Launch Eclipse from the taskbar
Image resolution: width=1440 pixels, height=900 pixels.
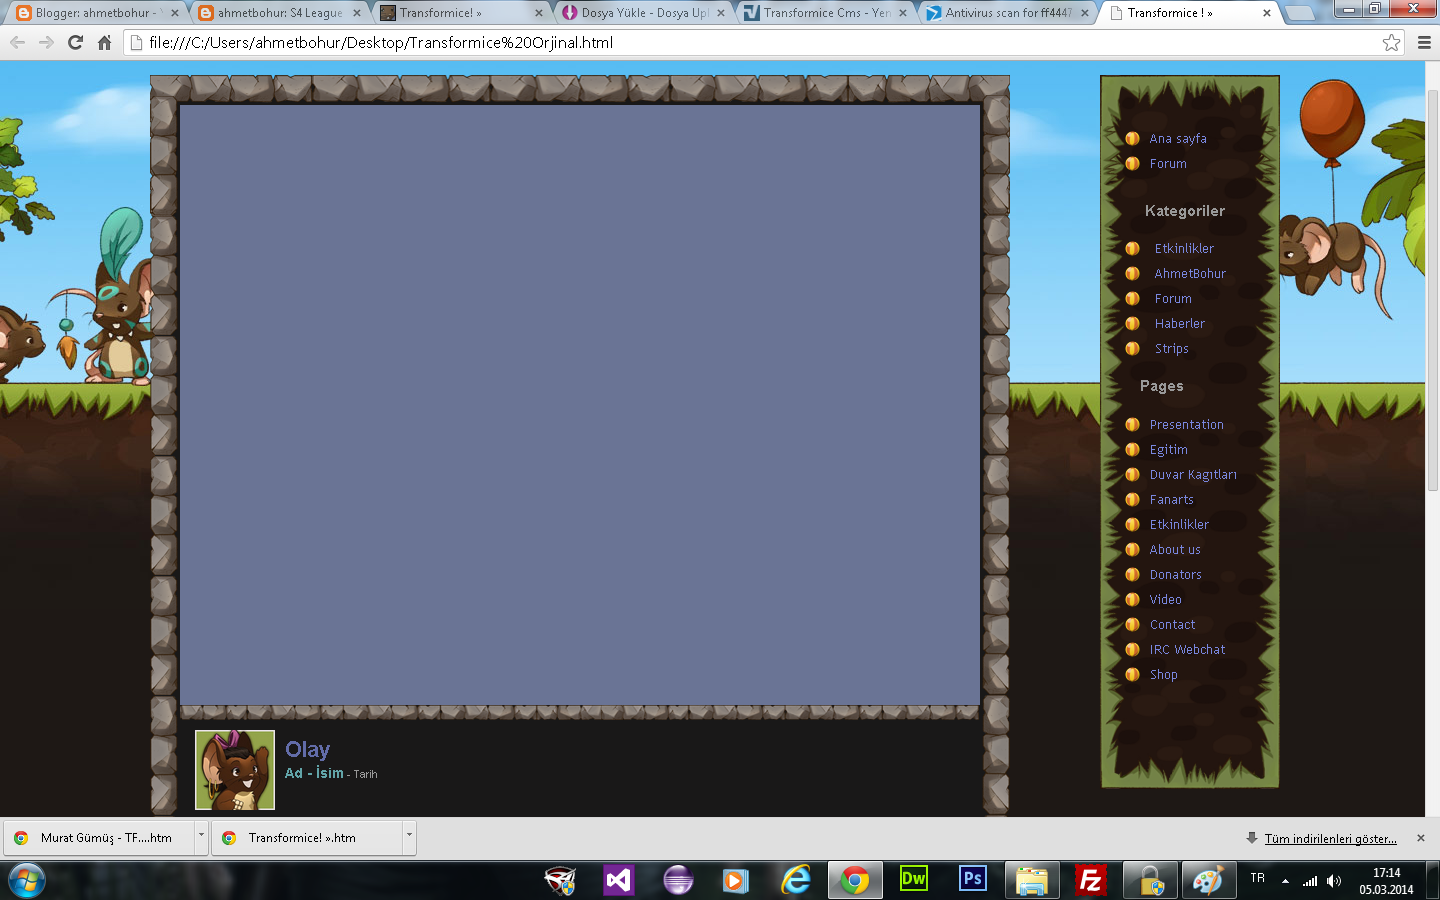[x=678, y=880]
